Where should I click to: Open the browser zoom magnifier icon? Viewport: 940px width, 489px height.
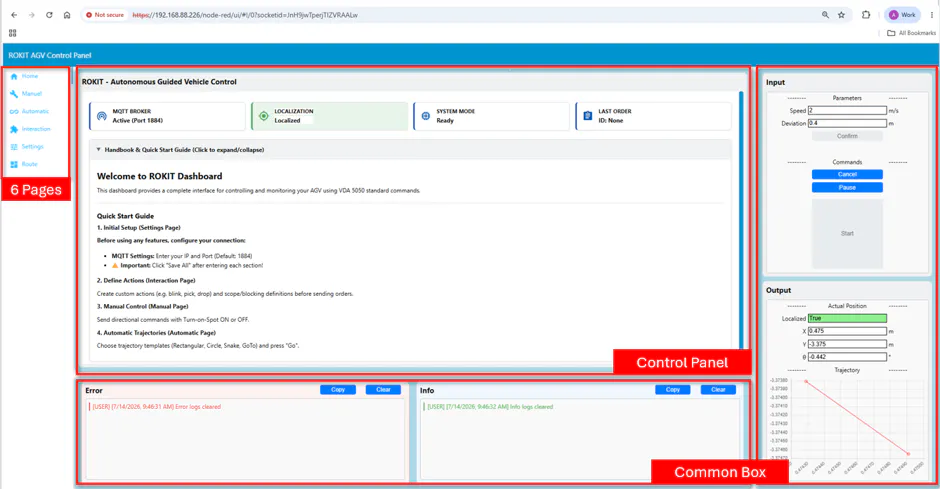(x=825, y=15)
